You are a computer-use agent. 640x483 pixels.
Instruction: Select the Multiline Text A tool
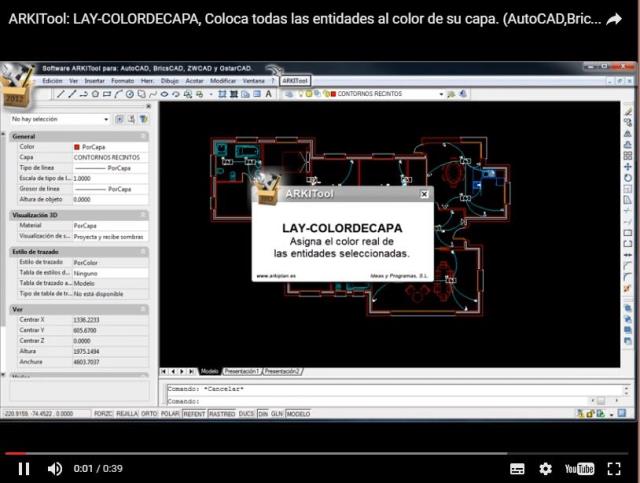[269, 94]
